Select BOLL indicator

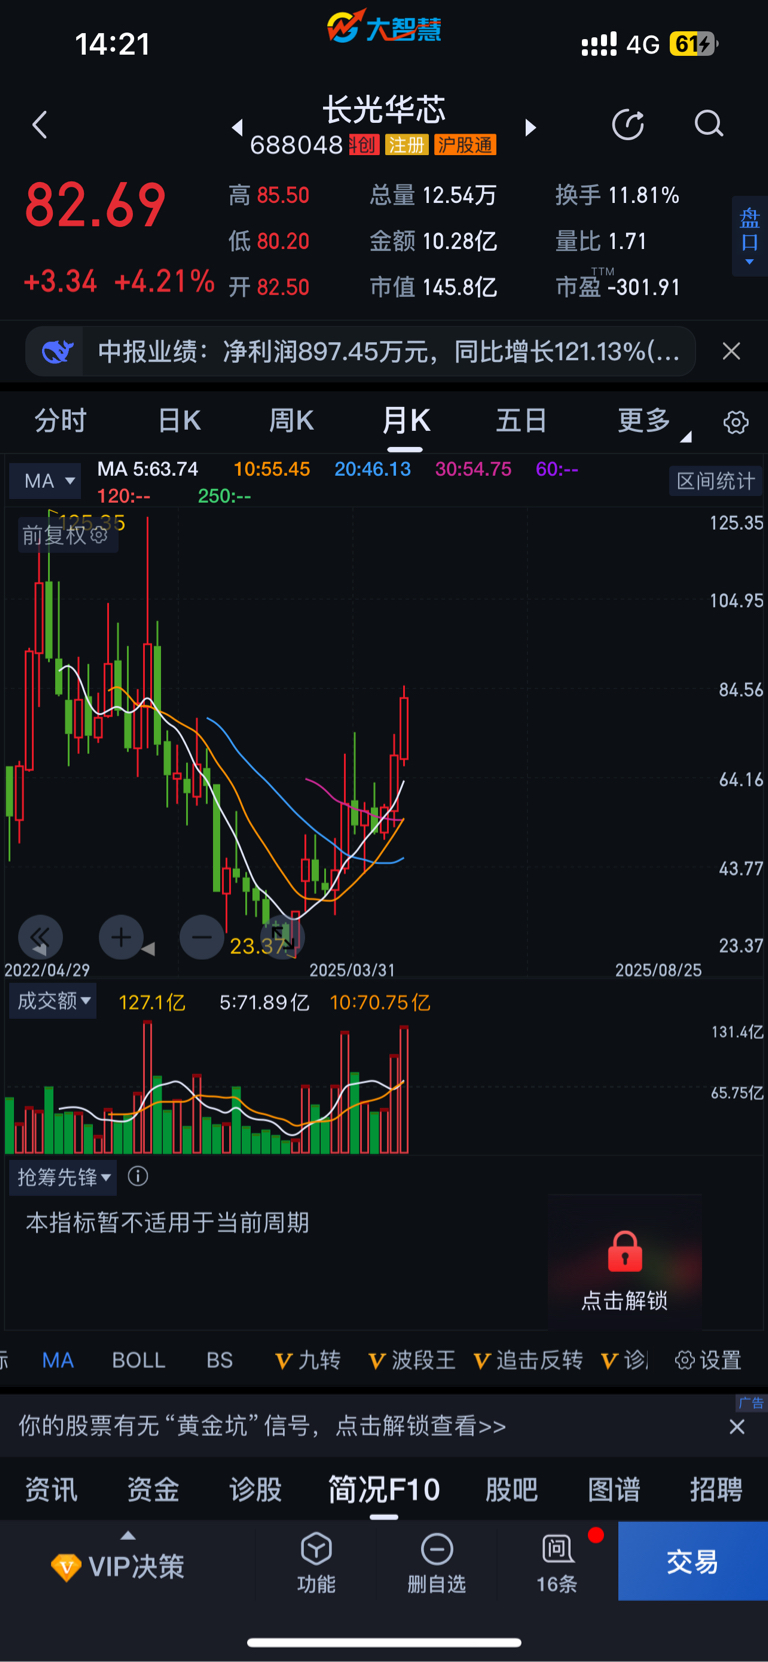pyautogui.click(x=138, y=1360)
